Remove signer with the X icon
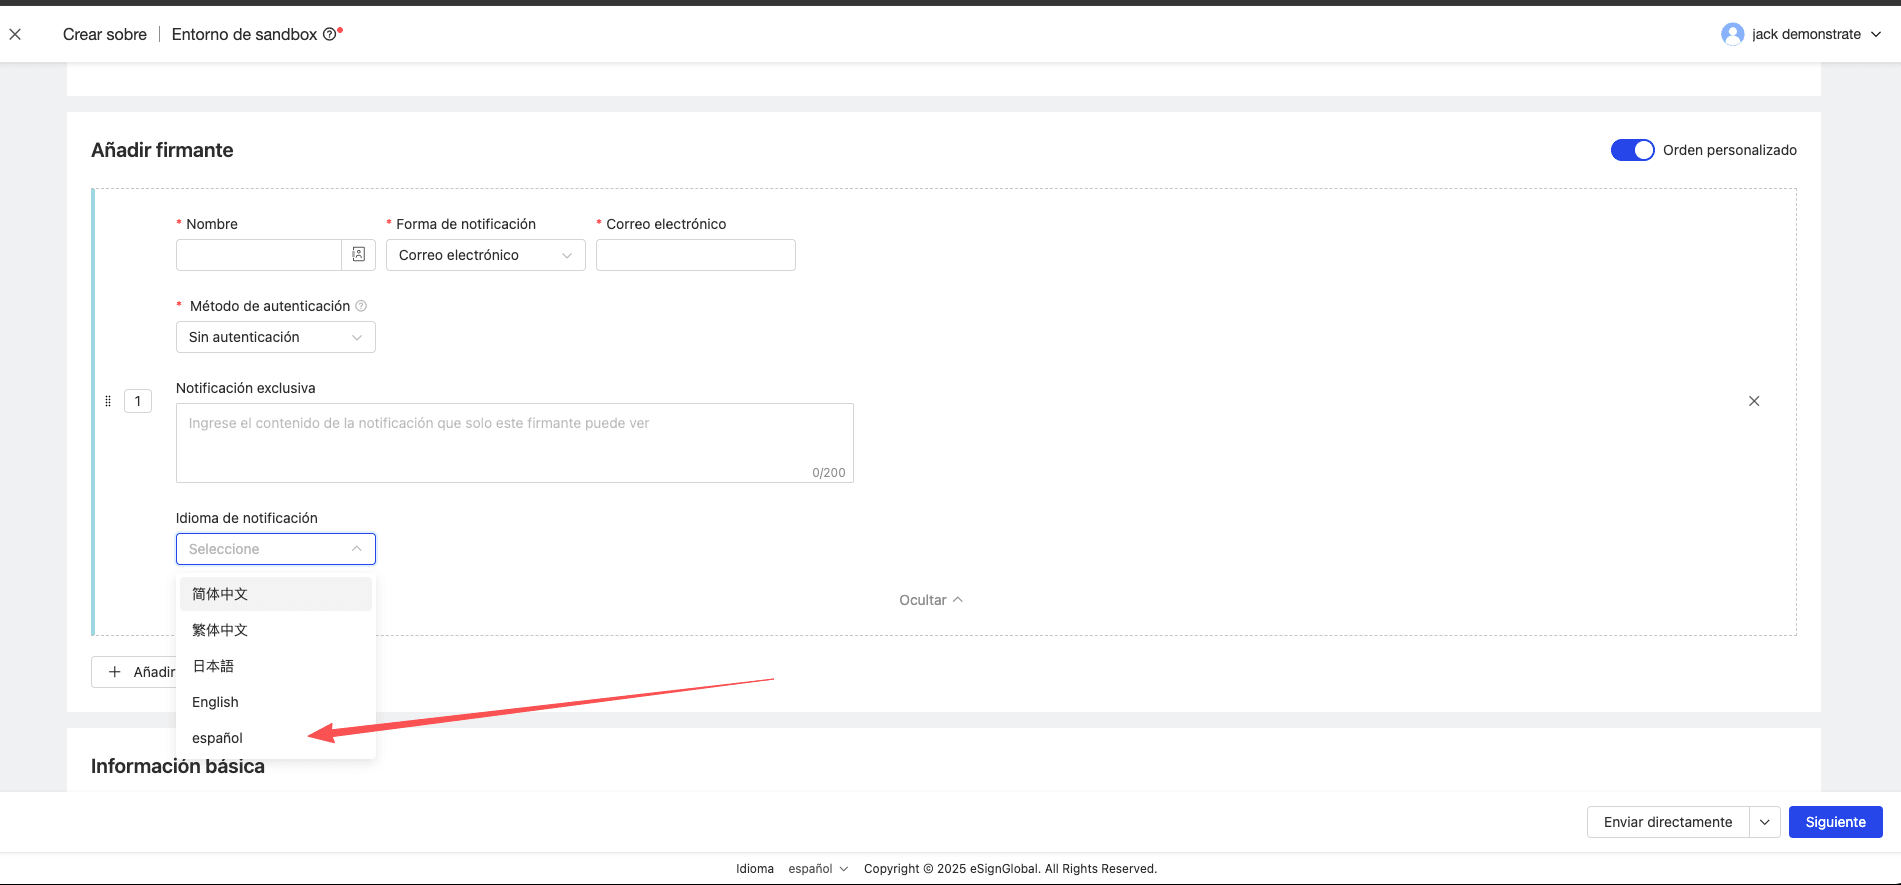Viewport: 1901px width, 885px height. pyautogui.click(x=1753, y=401)
